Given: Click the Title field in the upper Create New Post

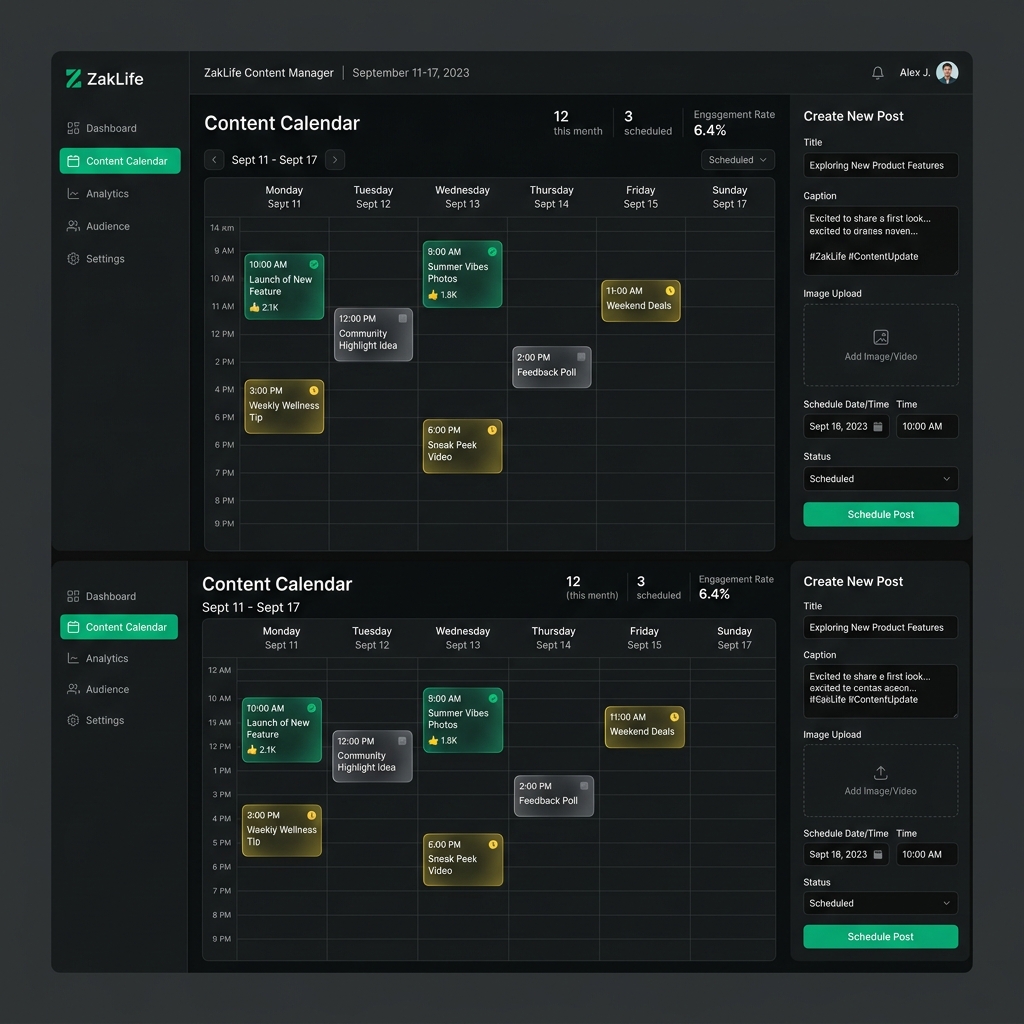Looking at the screenshot, I should [x=880, y=165].
